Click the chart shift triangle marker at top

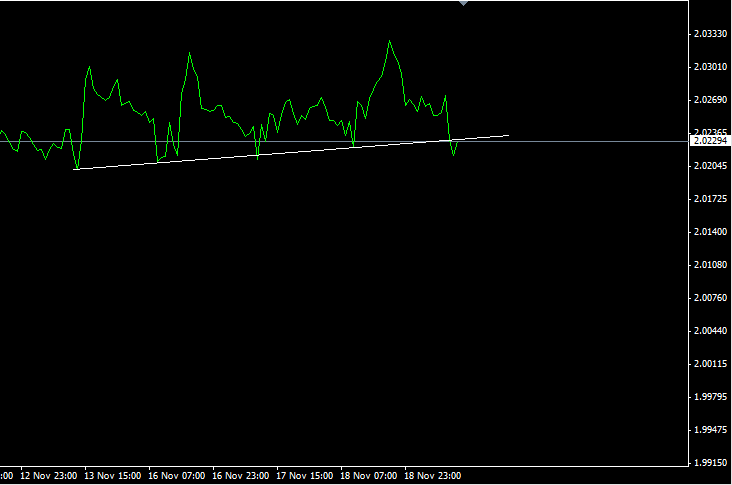point(463,3)
